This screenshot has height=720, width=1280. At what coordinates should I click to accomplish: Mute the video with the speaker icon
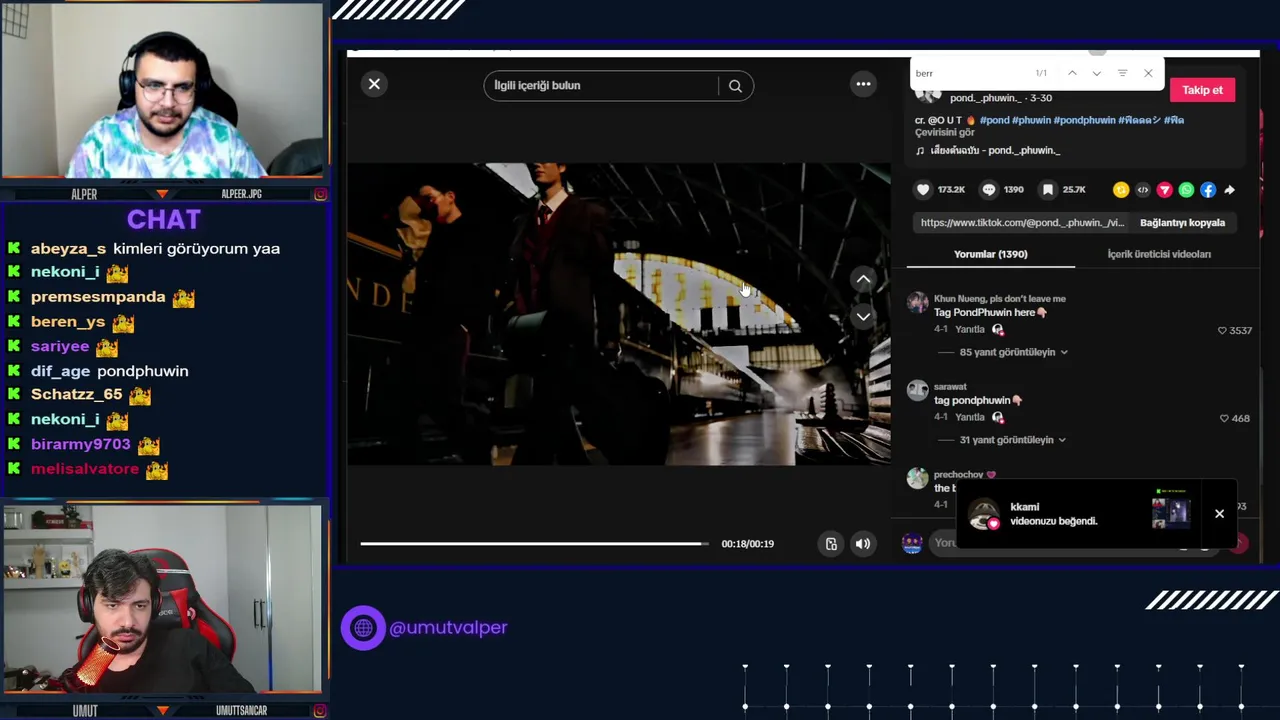(x=862, y=544)
